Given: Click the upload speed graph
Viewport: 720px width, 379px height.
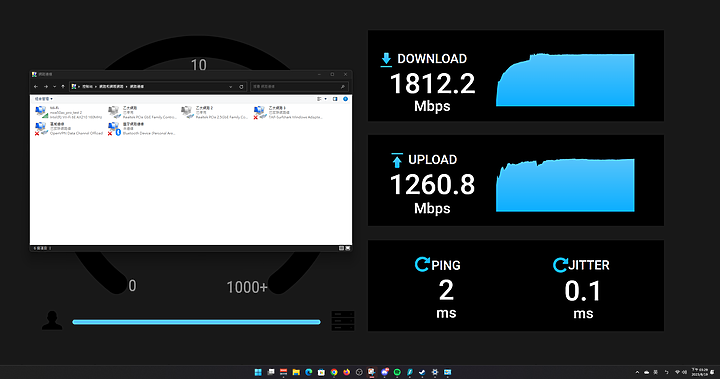Looking at the screenshot, I should coord(565,185).
